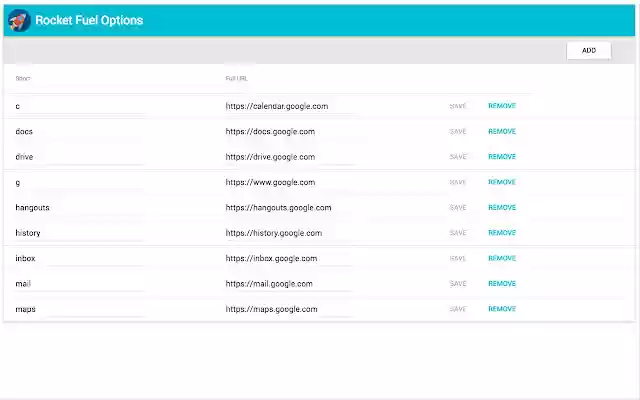Remove the 'docs' shortcut
Image resolution: width=640 pixels, height=400 pixels.
click(502, 131)
